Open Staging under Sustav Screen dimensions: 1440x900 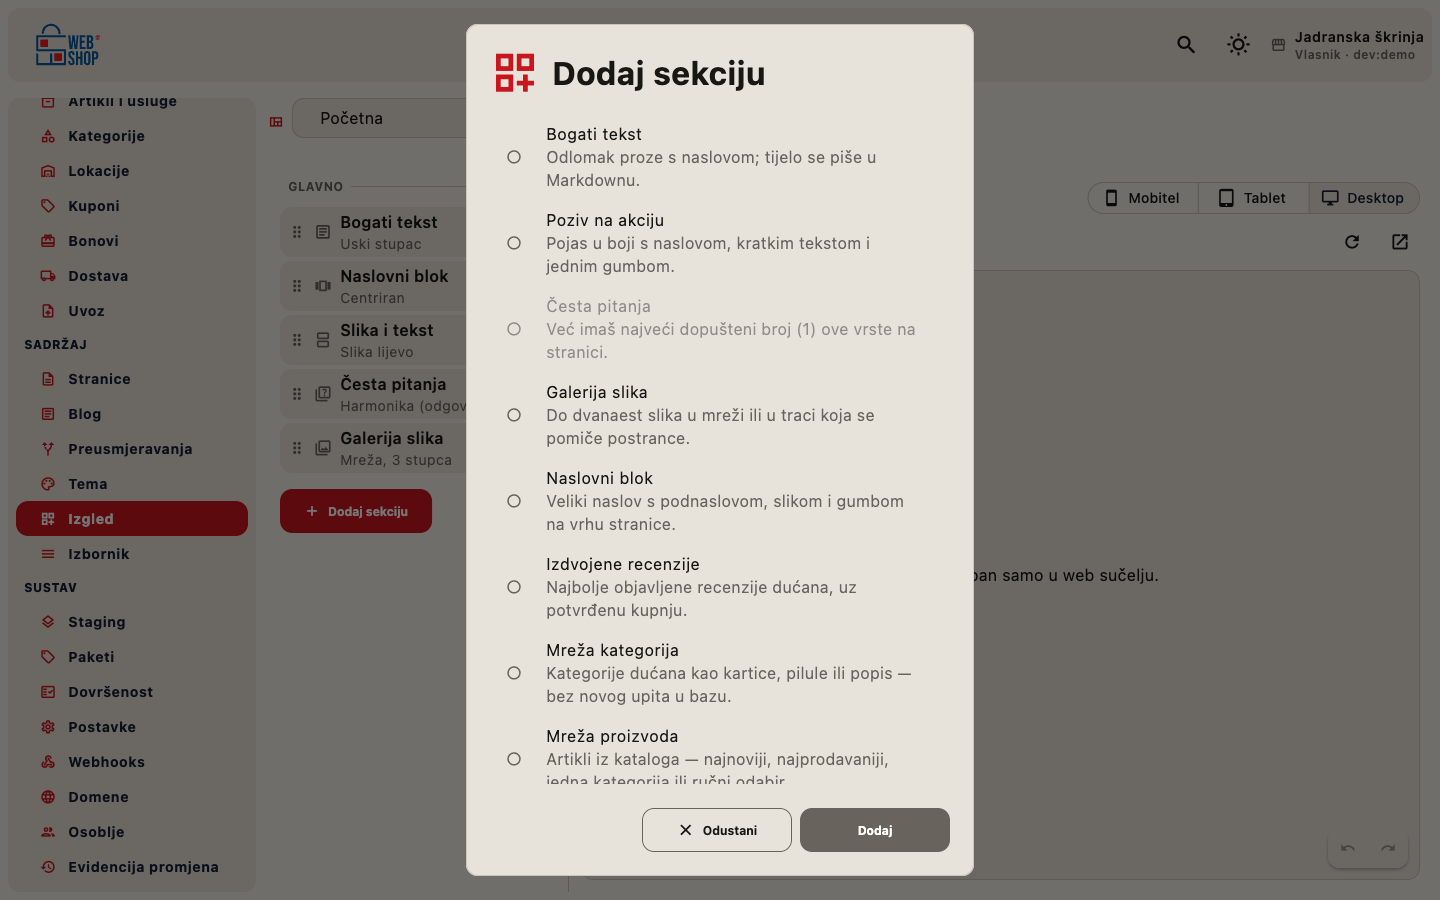132,622
